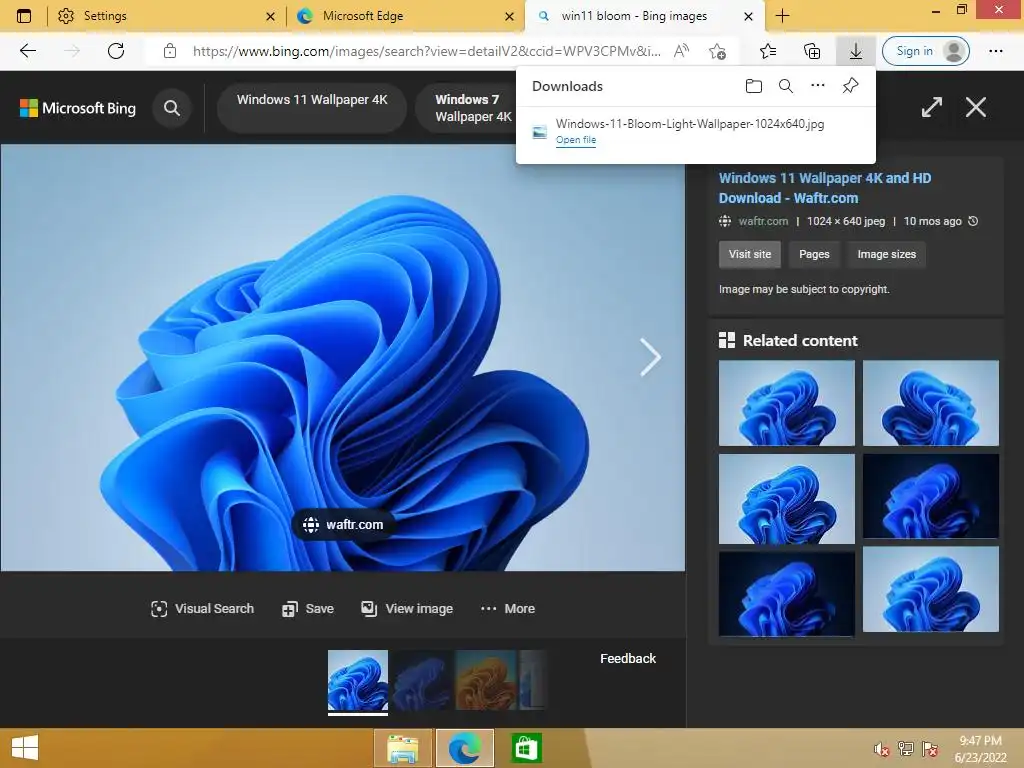Open Edge Settings and more menu

click(x=995, y=51)
